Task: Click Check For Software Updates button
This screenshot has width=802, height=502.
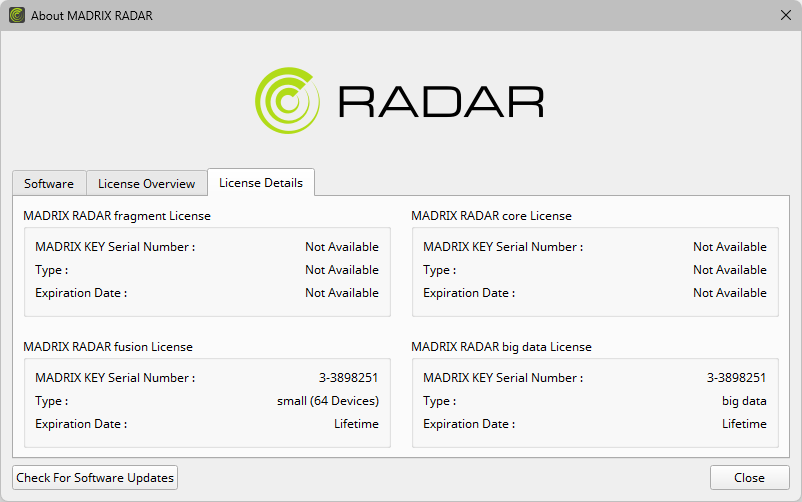Action: pyautogui.click(x=95, y=477)
